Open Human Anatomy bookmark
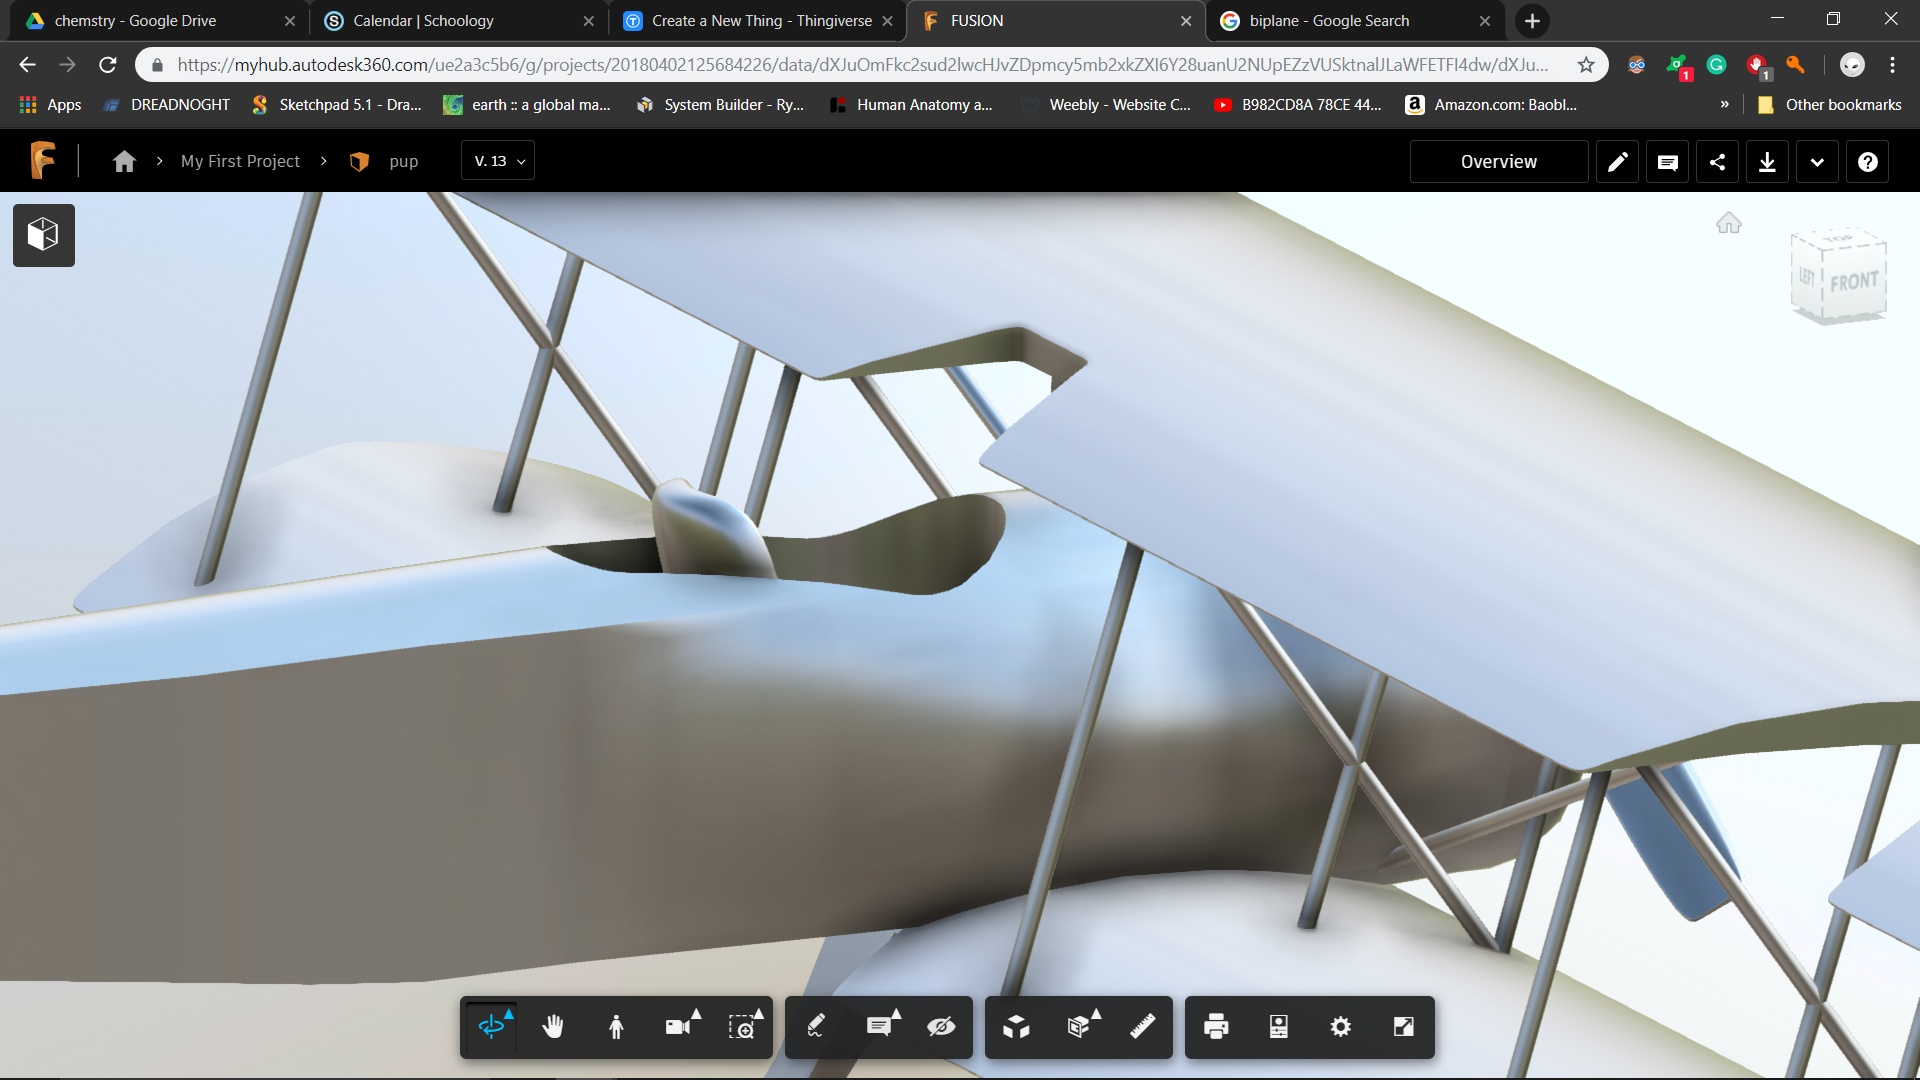This screenshot has height=1080, width=1920. [x=911, y=105]
